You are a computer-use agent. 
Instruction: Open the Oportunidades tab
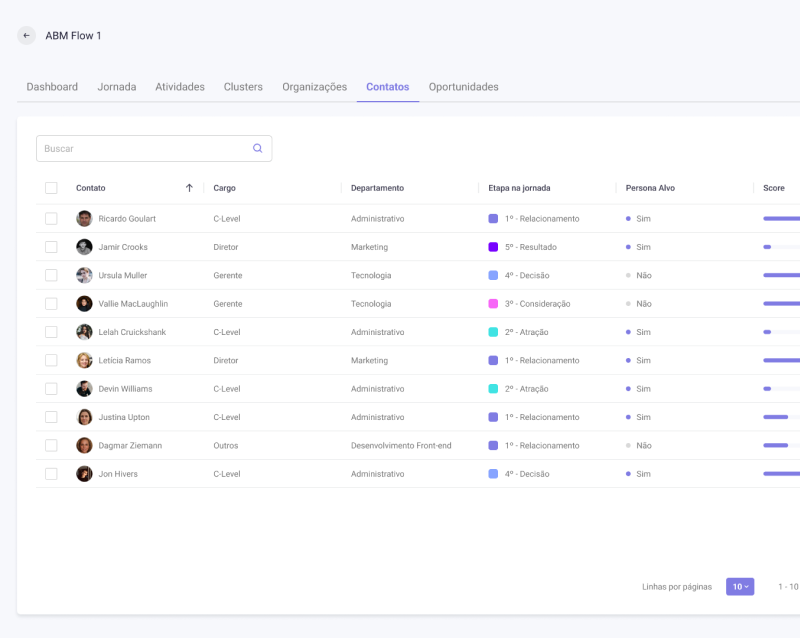coord(463,87)
